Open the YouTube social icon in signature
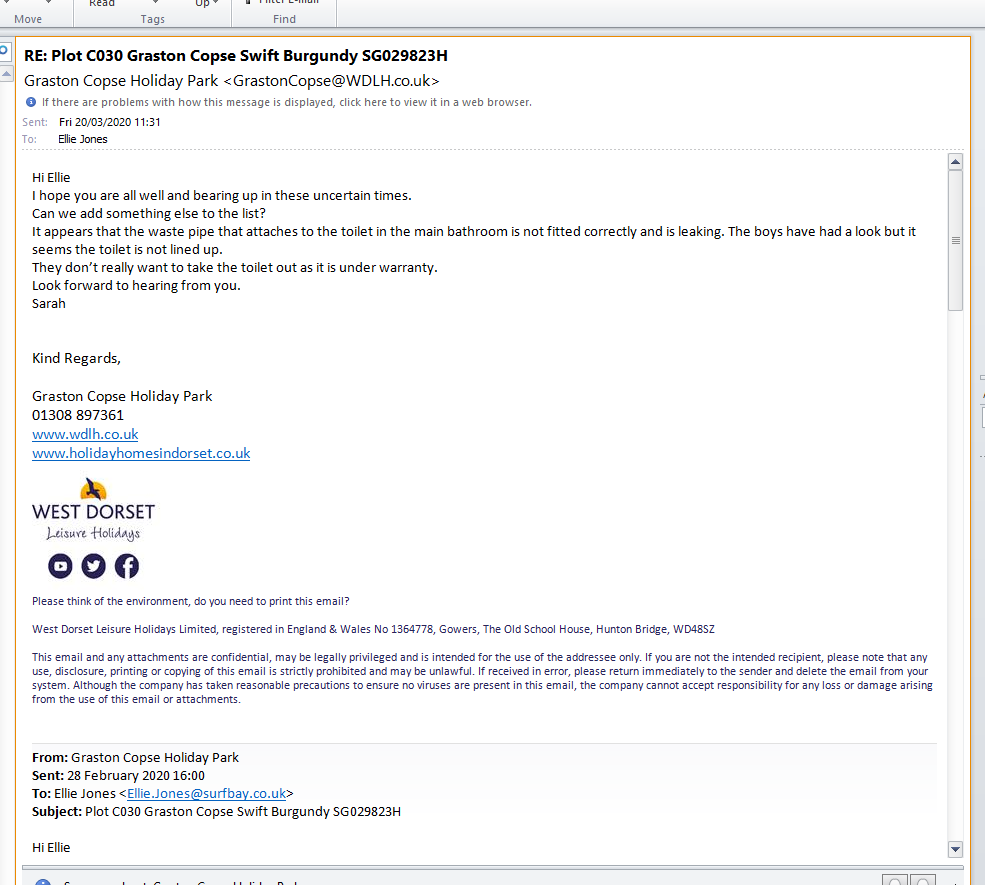This screenshot has height=885, width=985. click(x=60, y=566)
